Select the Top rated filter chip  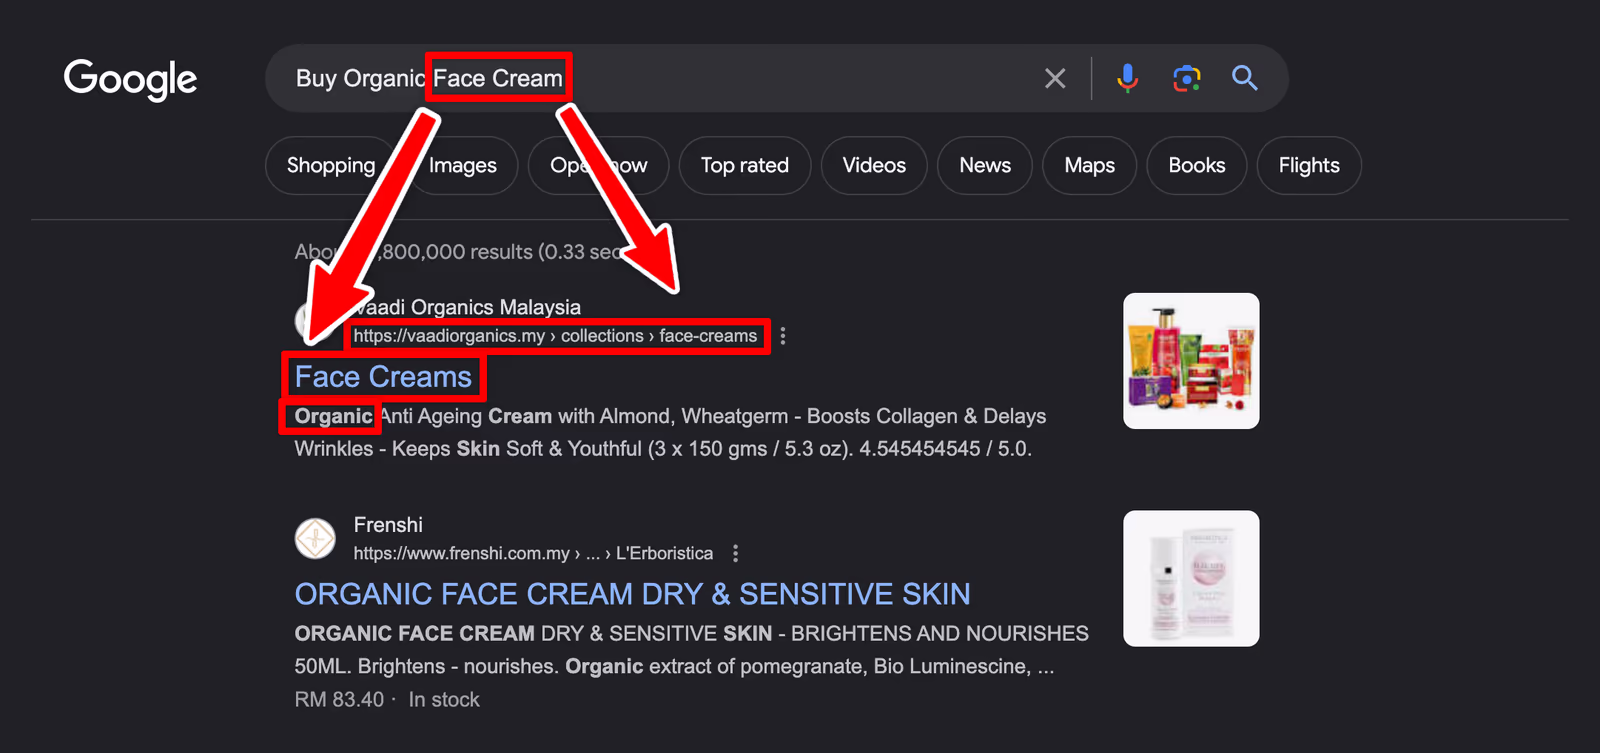coord(745,165)
